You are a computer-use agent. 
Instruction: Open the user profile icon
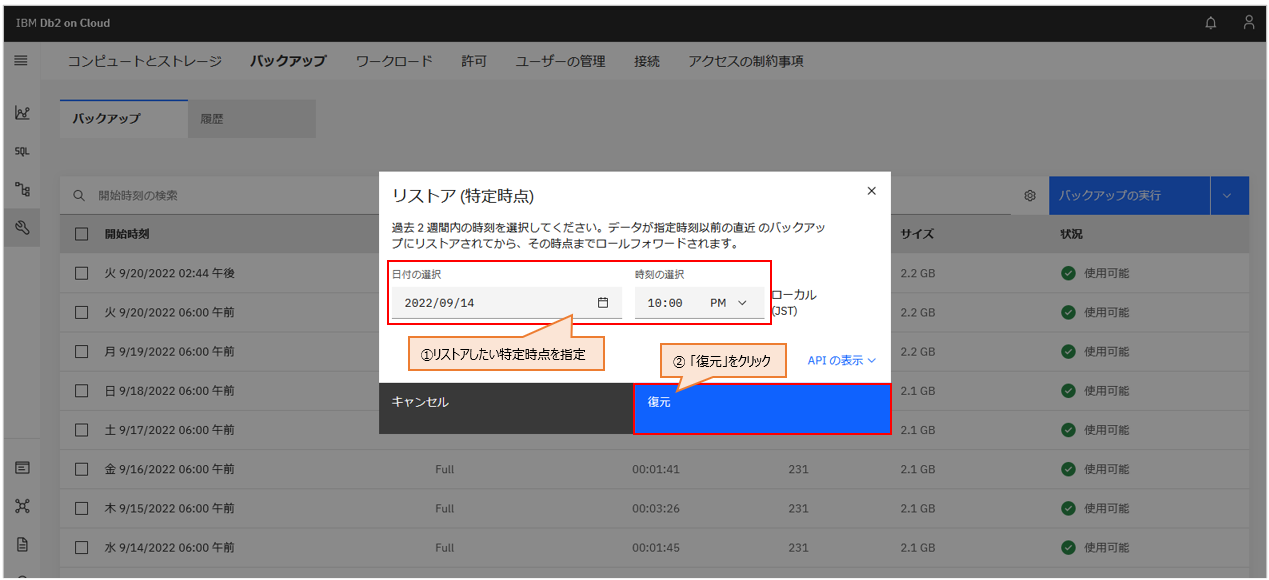1248,22
